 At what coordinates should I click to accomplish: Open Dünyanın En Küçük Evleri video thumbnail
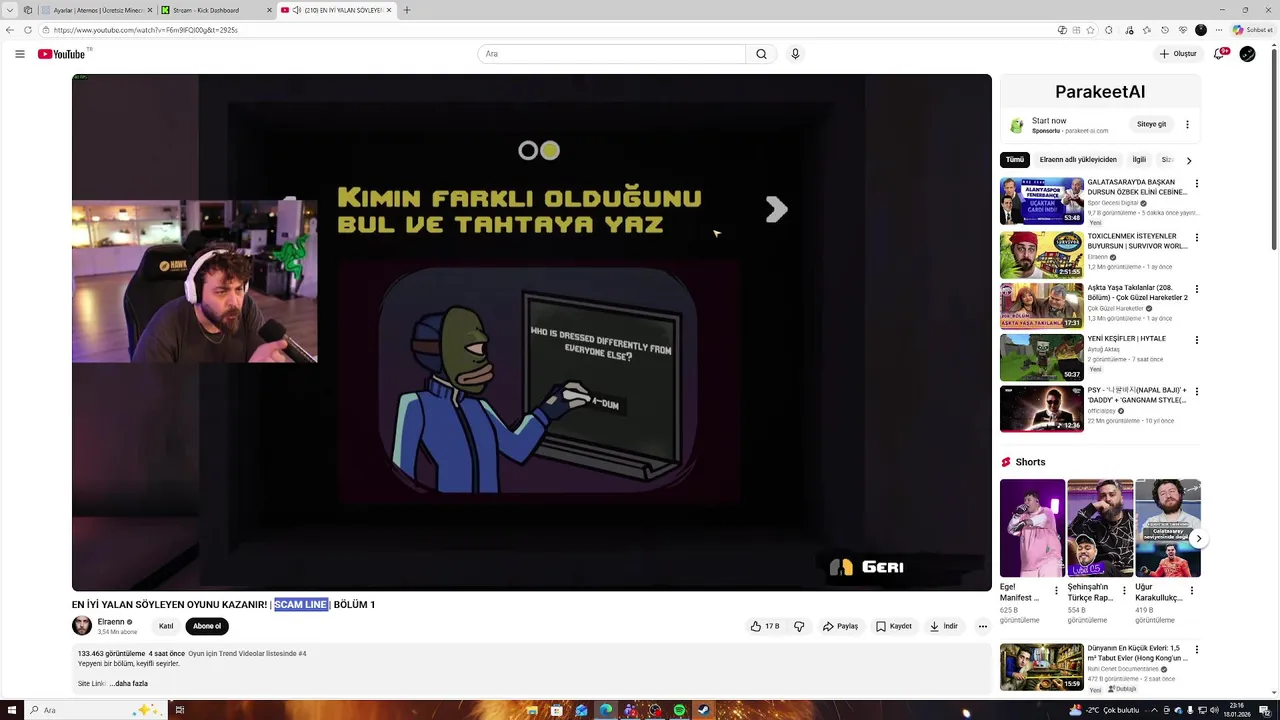click(x=1042, y=667)
